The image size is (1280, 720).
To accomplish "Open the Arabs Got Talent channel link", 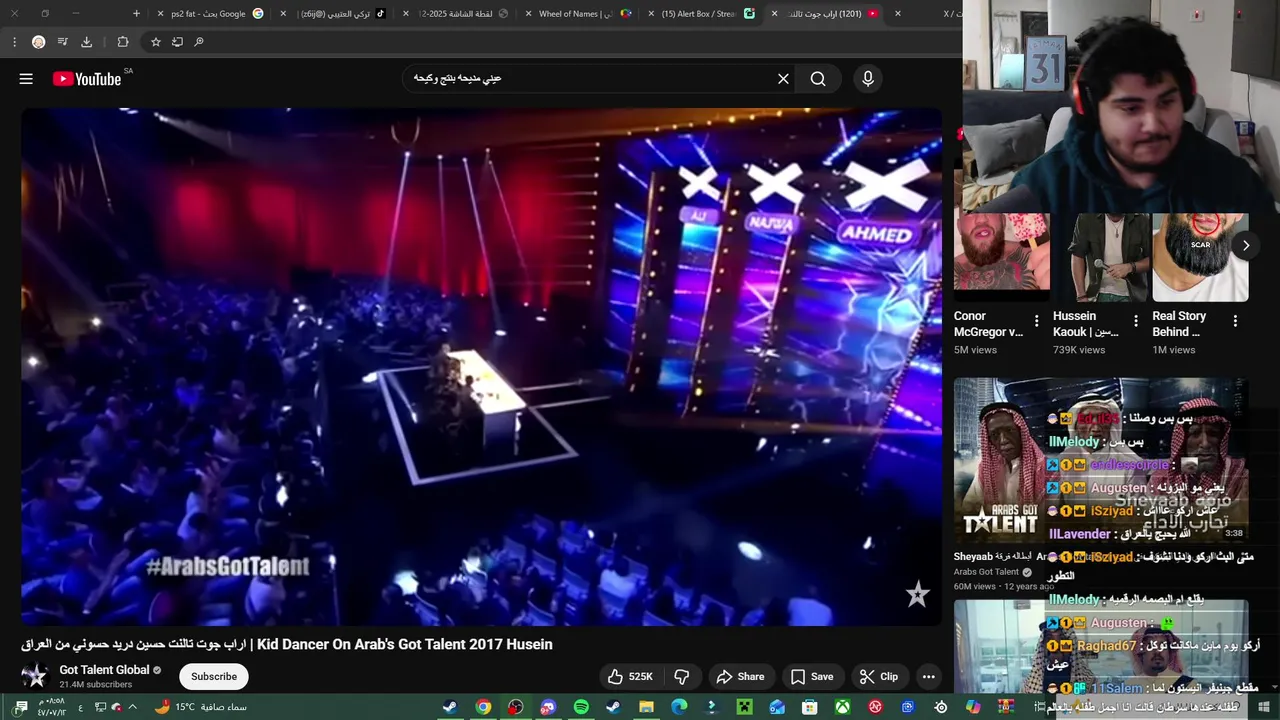I will coord(986,572).
